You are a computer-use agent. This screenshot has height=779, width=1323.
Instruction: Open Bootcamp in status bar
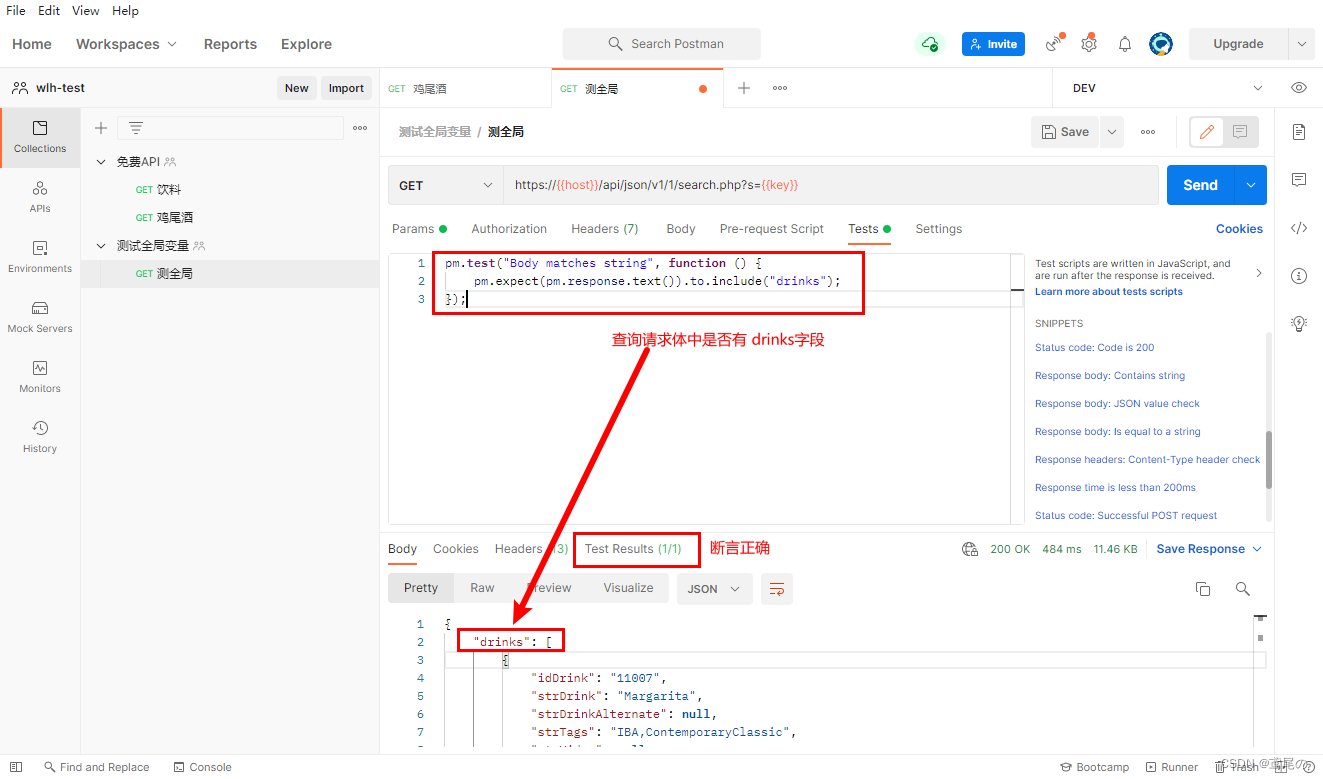click(x=1094, y=767)
